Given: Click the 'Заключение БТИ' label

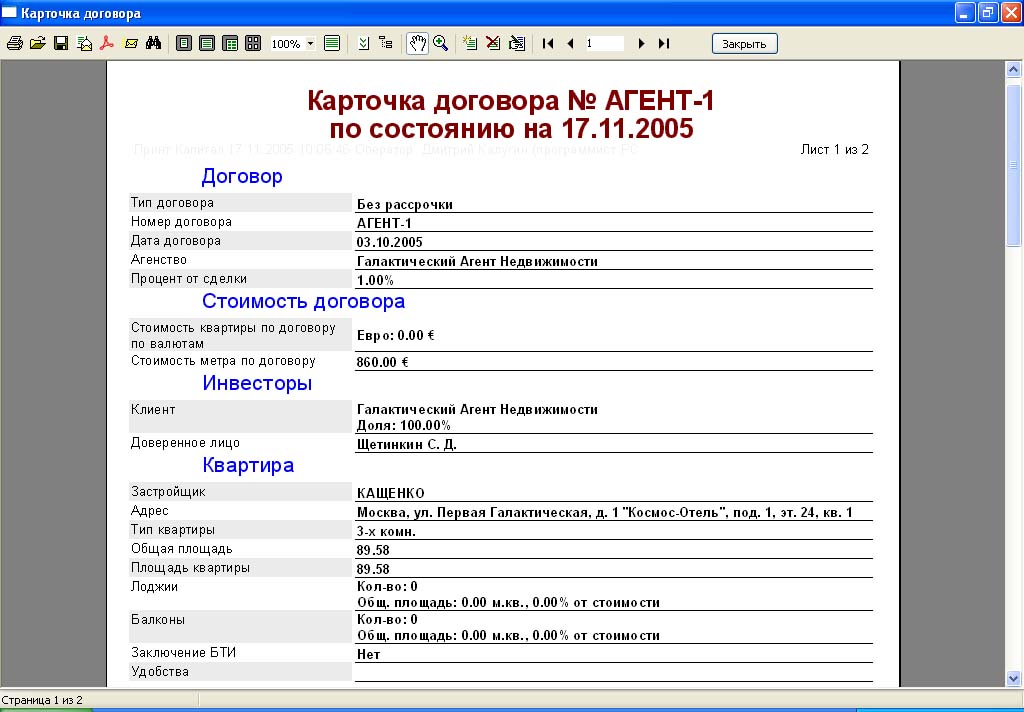Looking at the screenshot, I should click(x=184, y=653).
